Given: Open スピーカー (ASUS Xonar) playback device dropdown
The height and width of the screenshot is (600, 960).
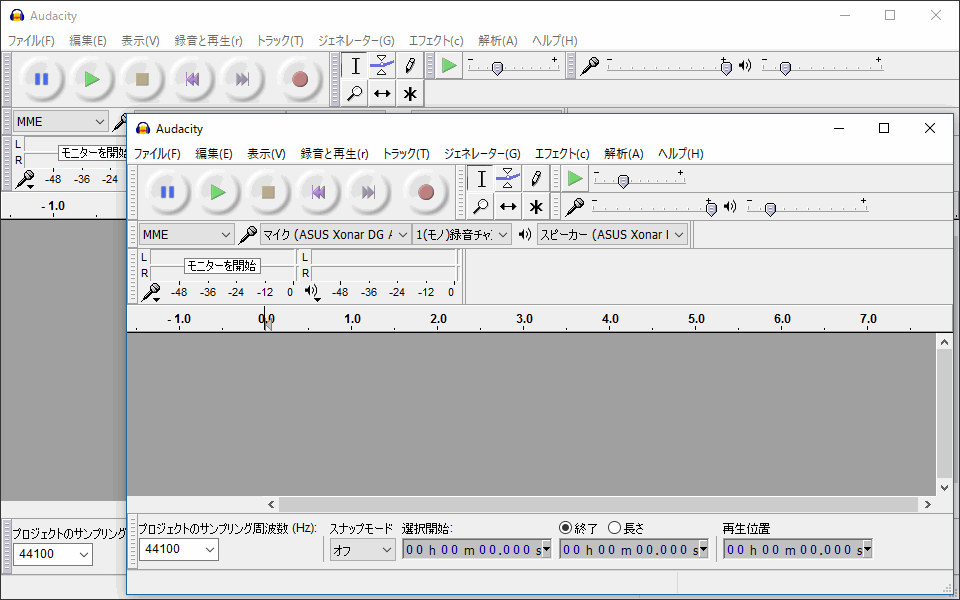Looking at the screenshot, I should (612, 234).
